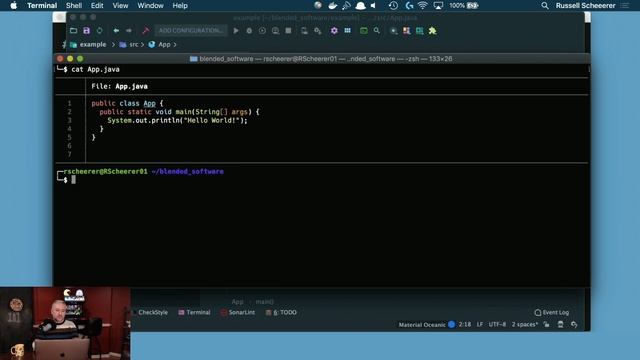
Task: Open the Shell menu
Action: [74, 6]
